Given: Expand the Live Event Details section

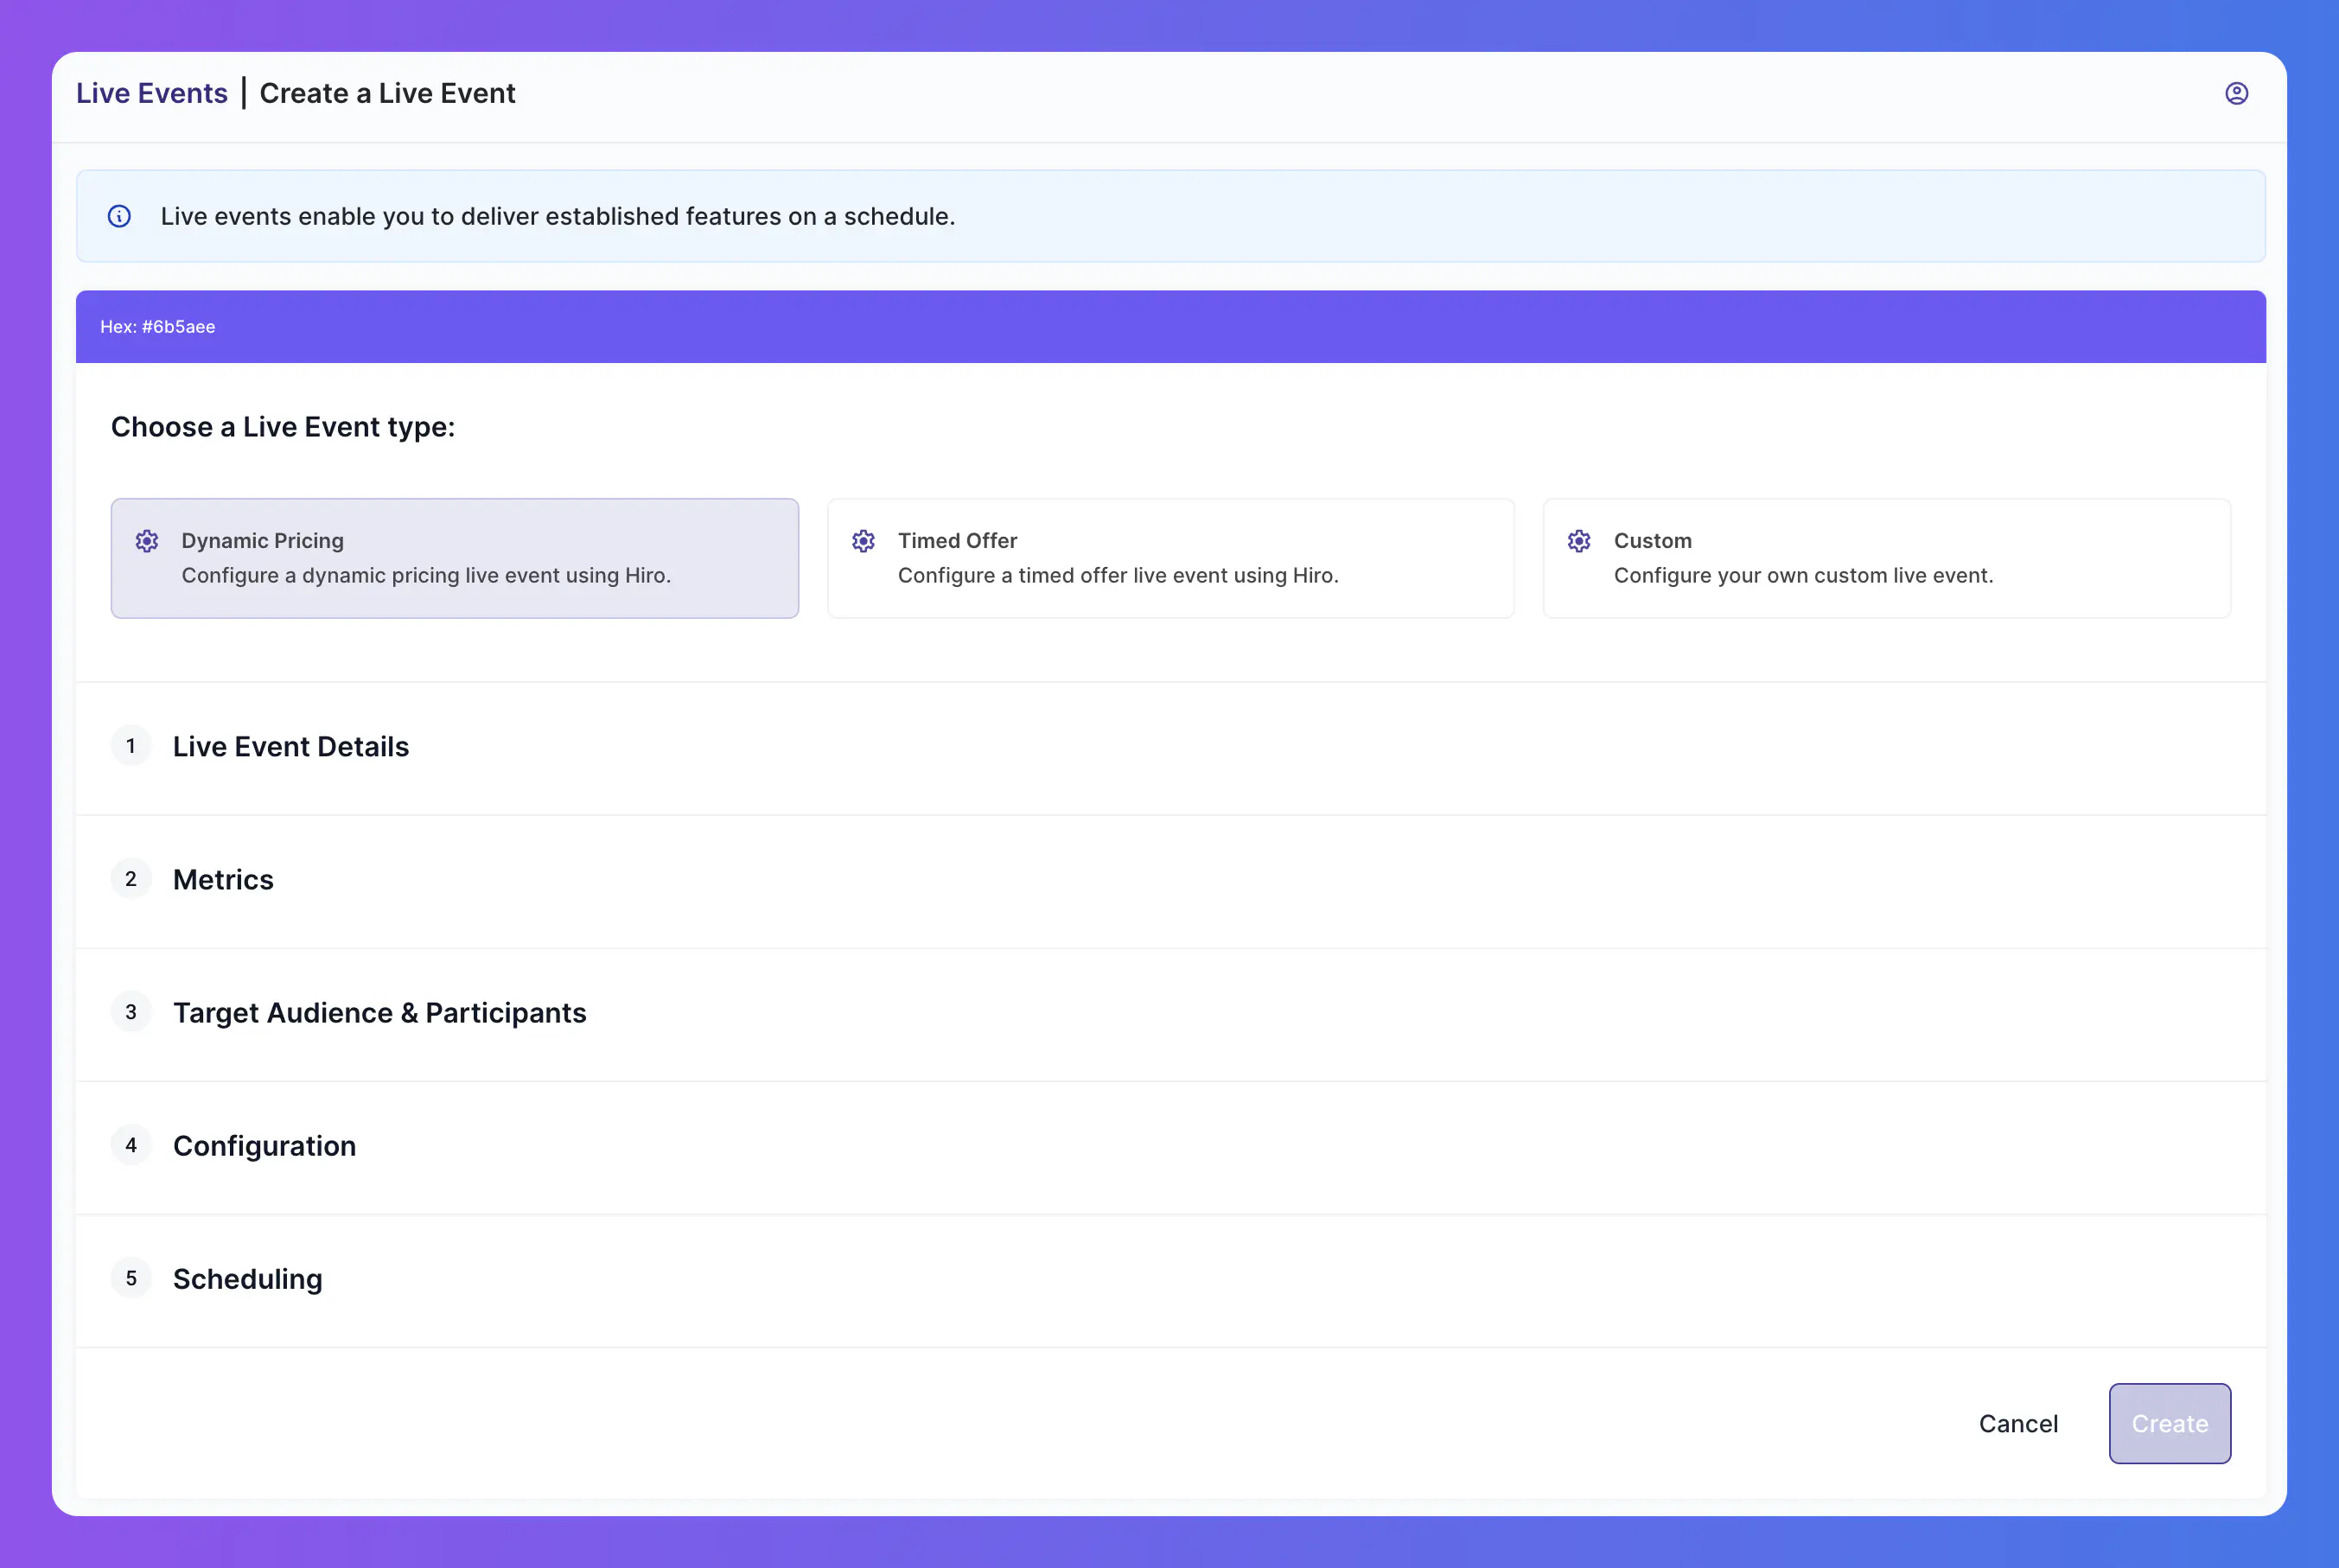Looking at the screenshot, I should pyautogui.click(x=1171, y=747).
